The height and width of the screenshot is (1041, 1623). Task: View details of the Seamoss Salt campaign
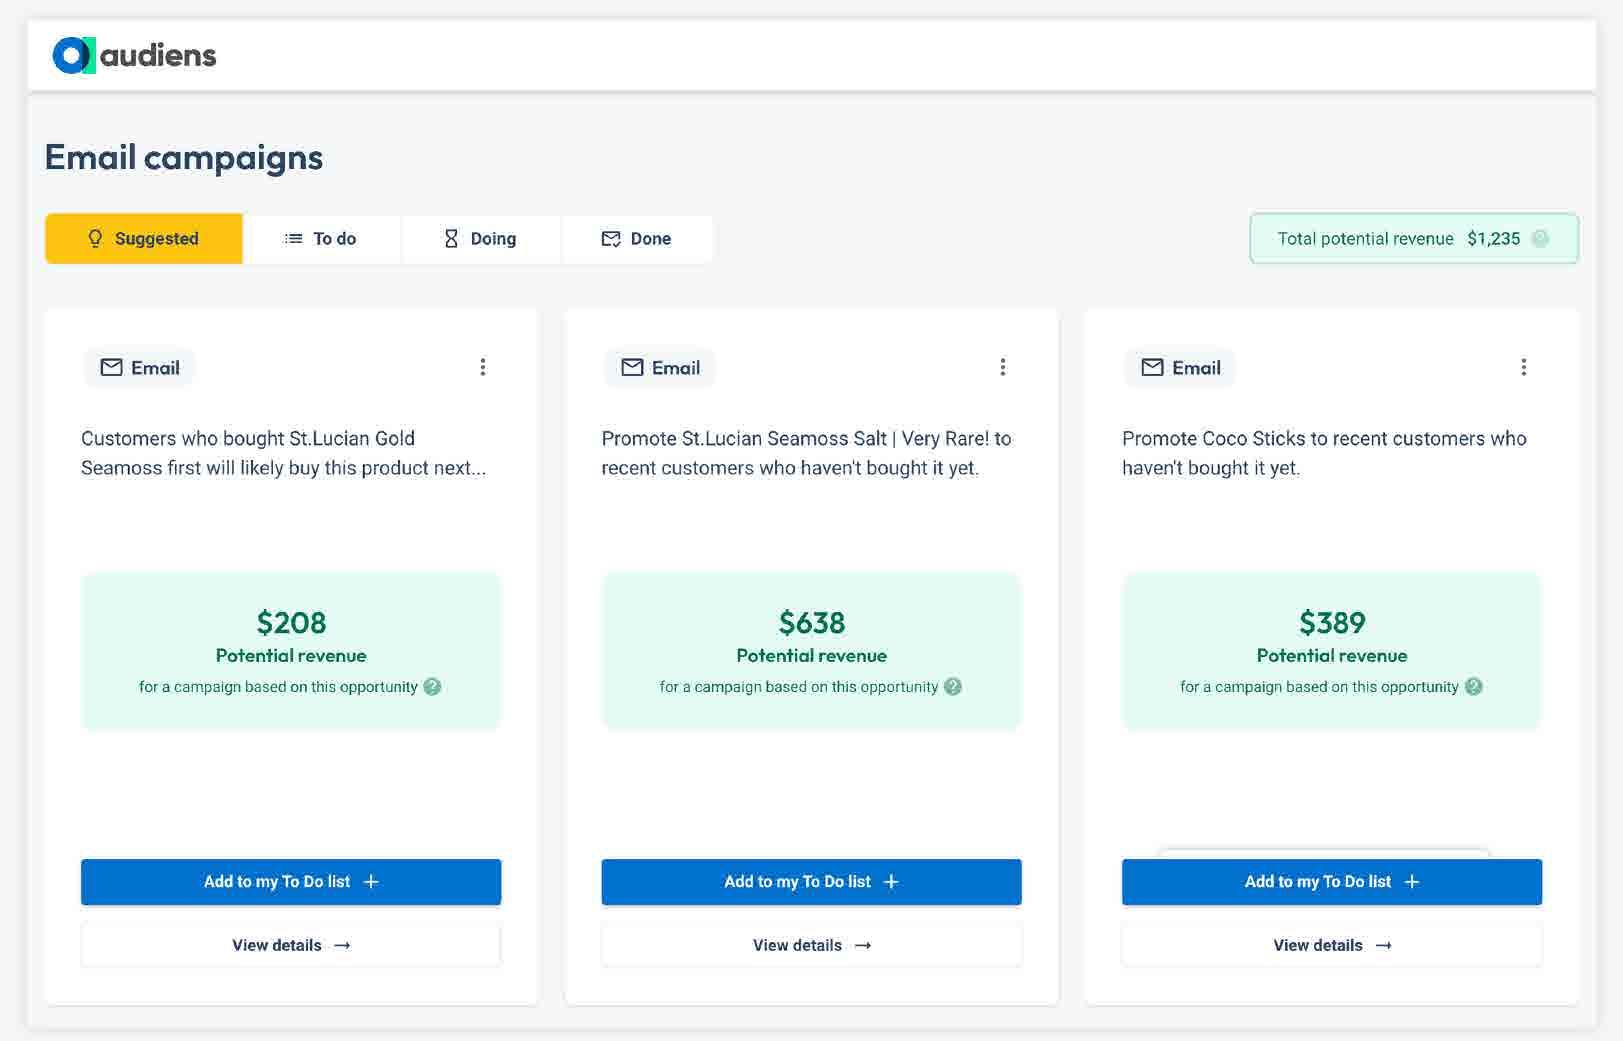(x=811, y=945)
